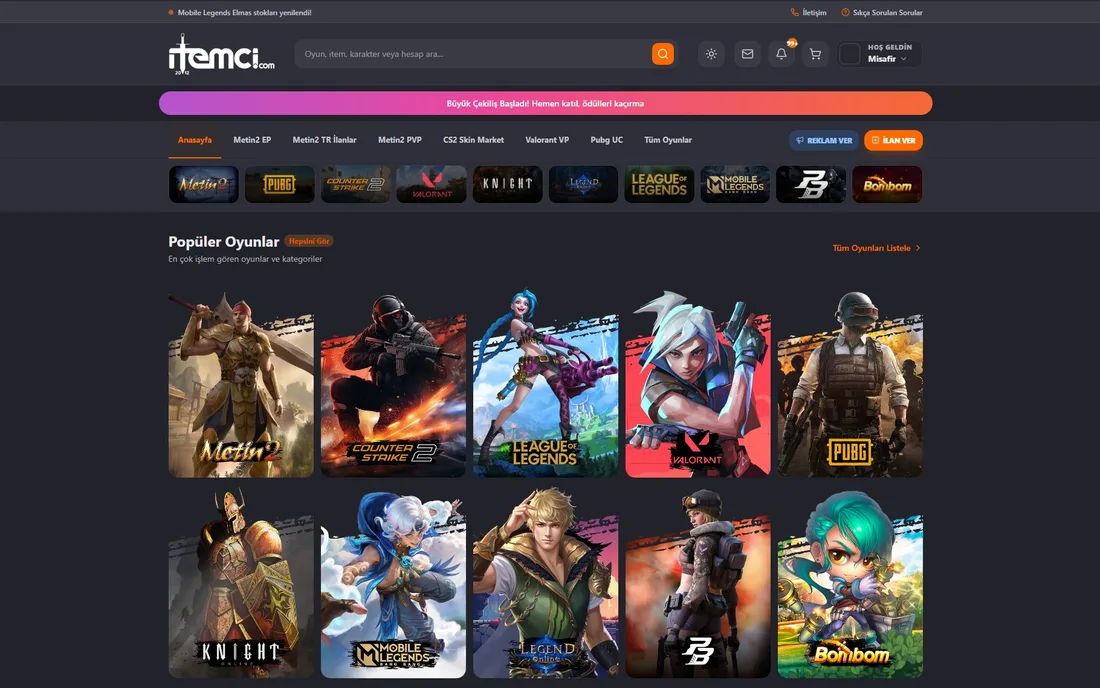
Task: Open the large Valorant game card
Action: pos(698,384)
